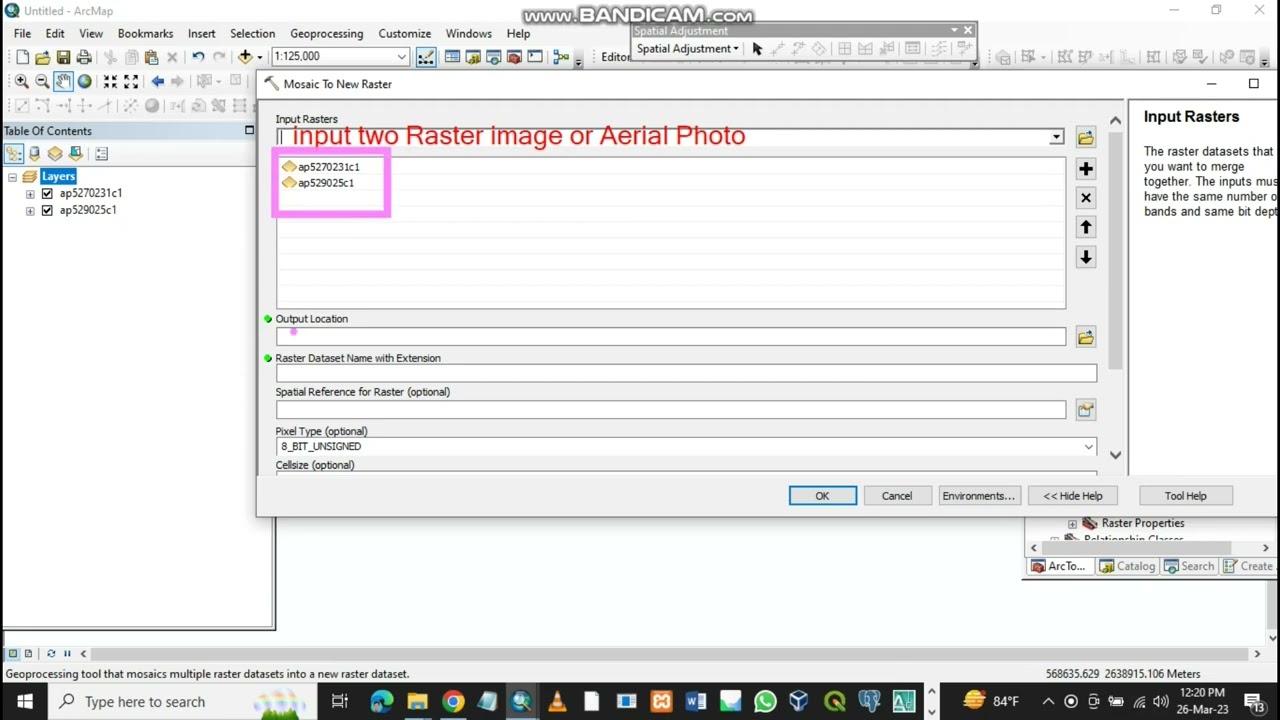Open the Catalog window icon in toolbar

click(x=473, y=57)
